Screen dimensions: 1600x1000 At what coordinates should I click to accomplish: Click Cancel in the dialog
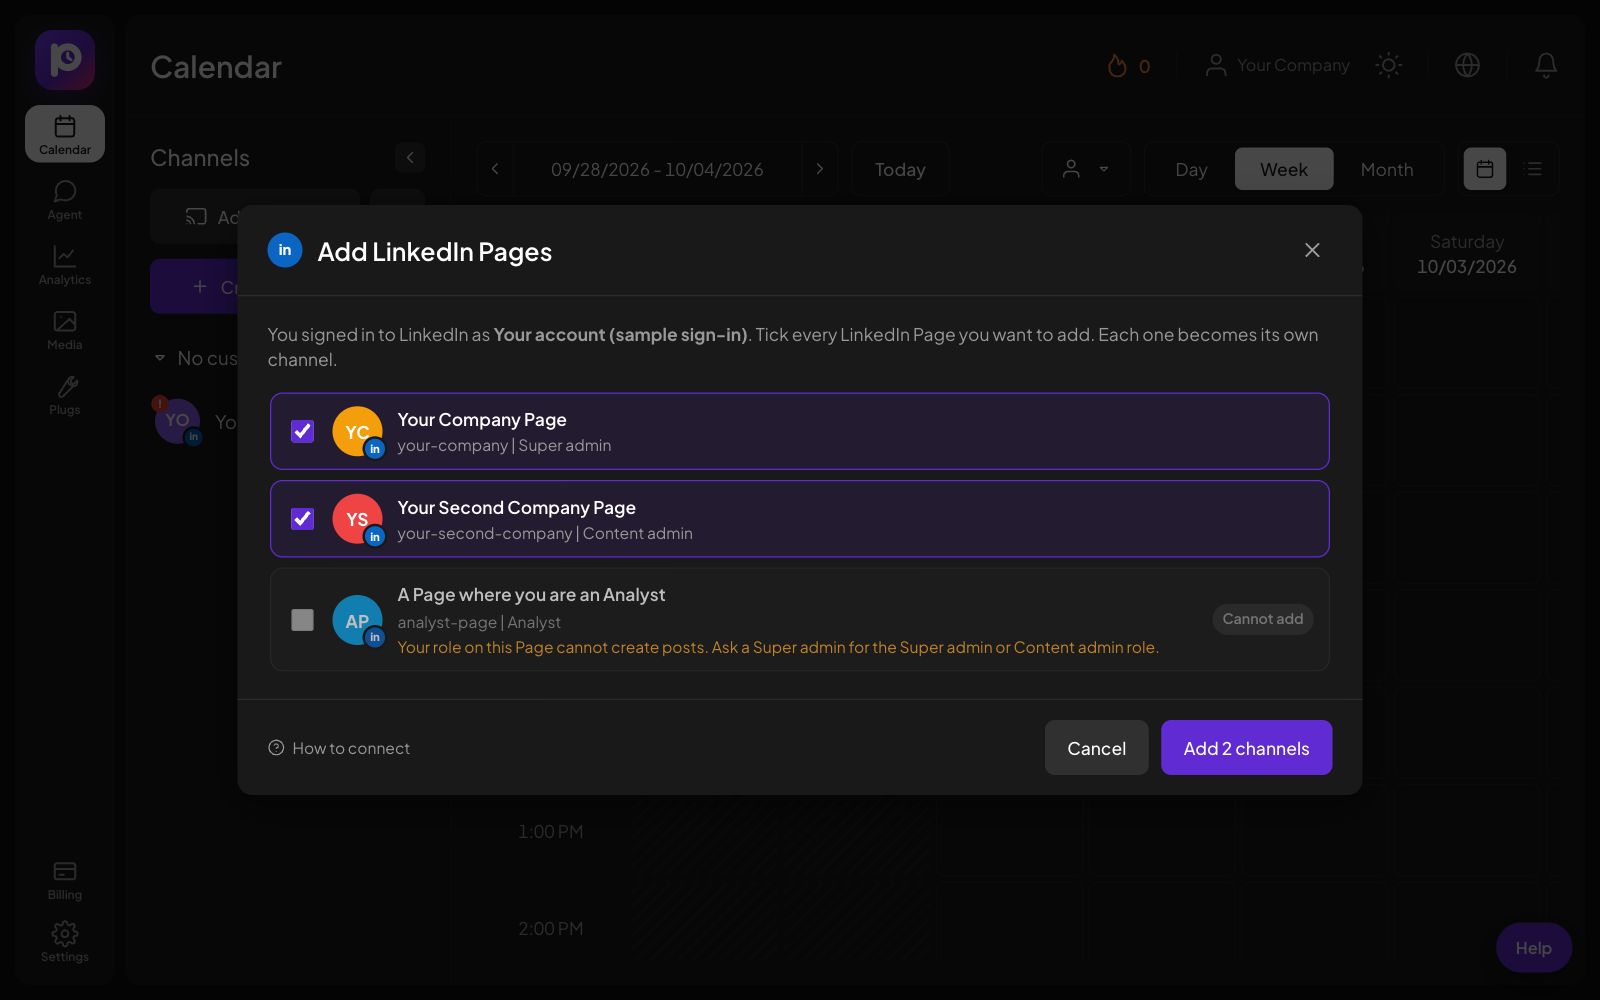pyautogui.click(x=1096, y=748)
